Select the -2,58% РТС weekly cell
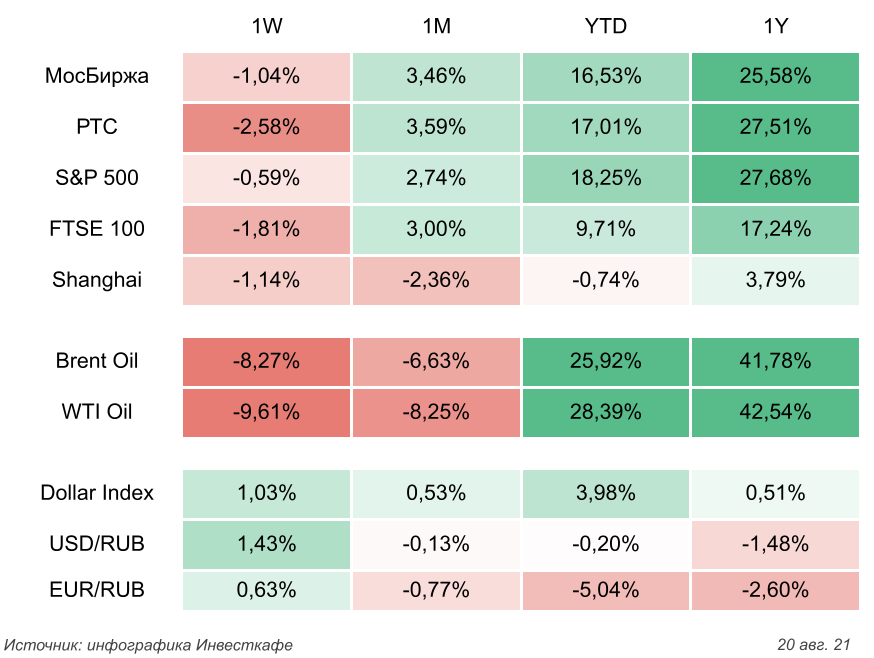The height and width of the screenshot is (658, 874). 266,127
